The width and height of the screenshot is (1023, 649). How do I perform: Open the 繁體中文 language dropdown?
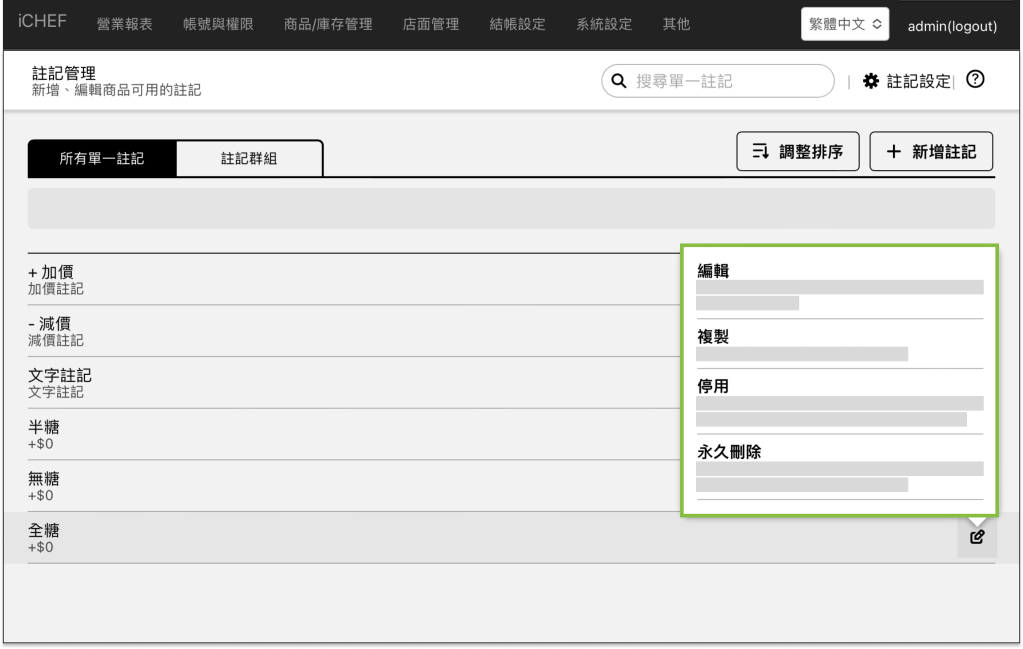(845, 24)
